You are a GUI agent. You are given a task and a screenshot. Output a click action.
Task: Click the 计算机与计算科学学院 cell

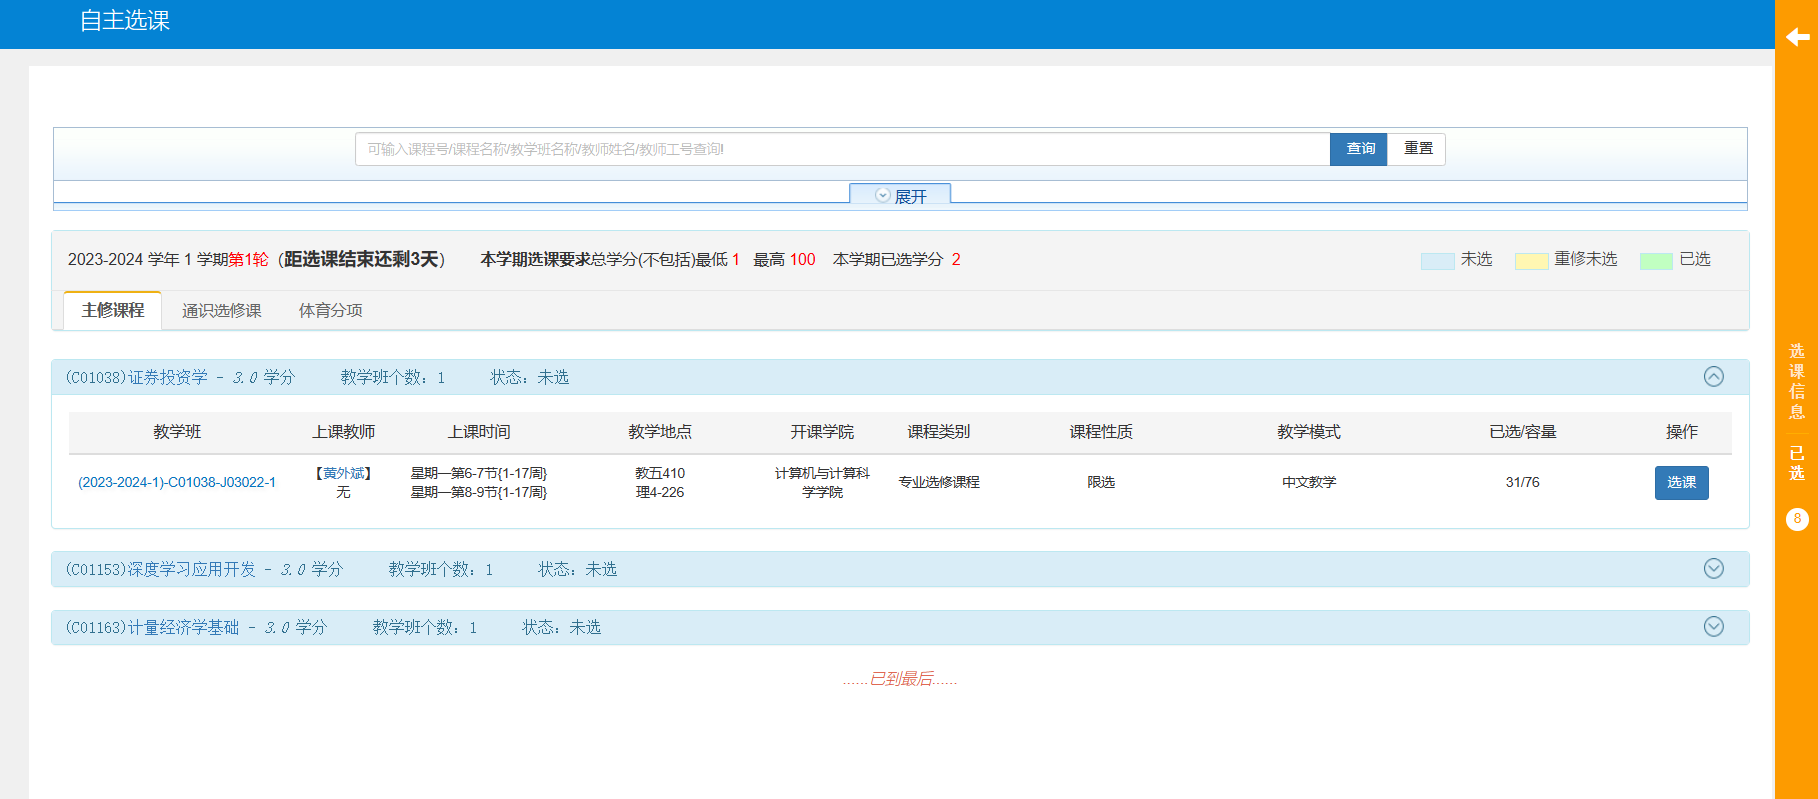822,483
